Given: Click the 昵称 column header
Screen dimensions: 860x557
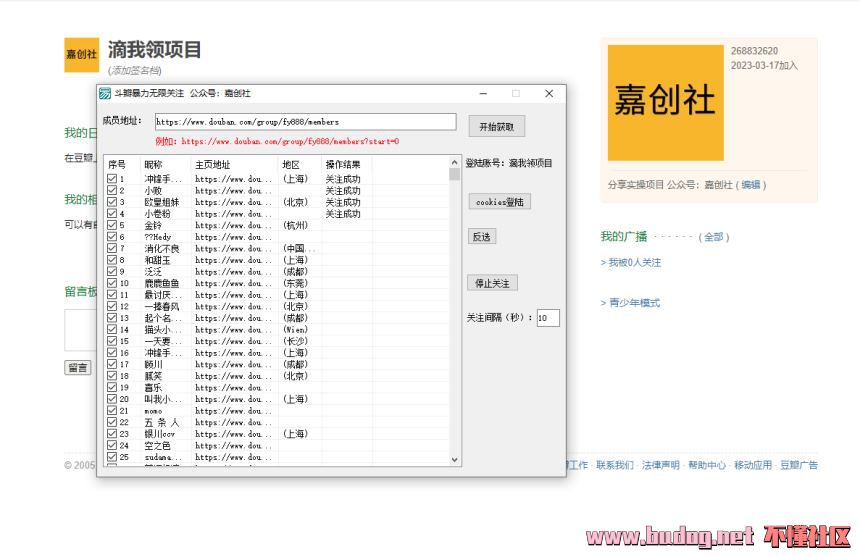Looking at the screenshot, I should [154, 164].
